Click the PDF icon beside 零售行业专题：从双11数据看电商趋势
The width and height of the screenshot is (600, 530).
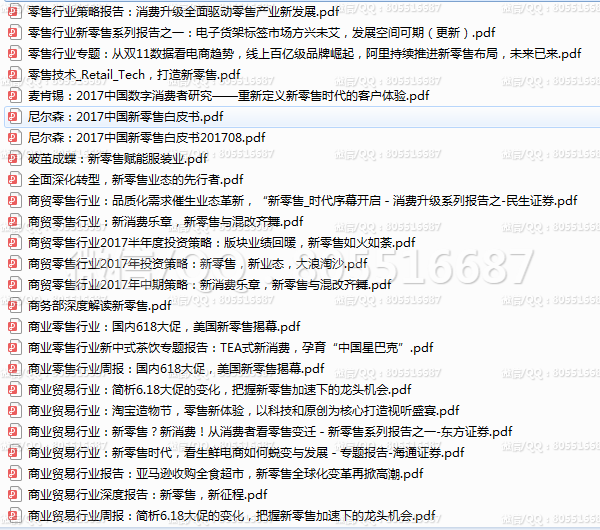[x=14, y=54]
